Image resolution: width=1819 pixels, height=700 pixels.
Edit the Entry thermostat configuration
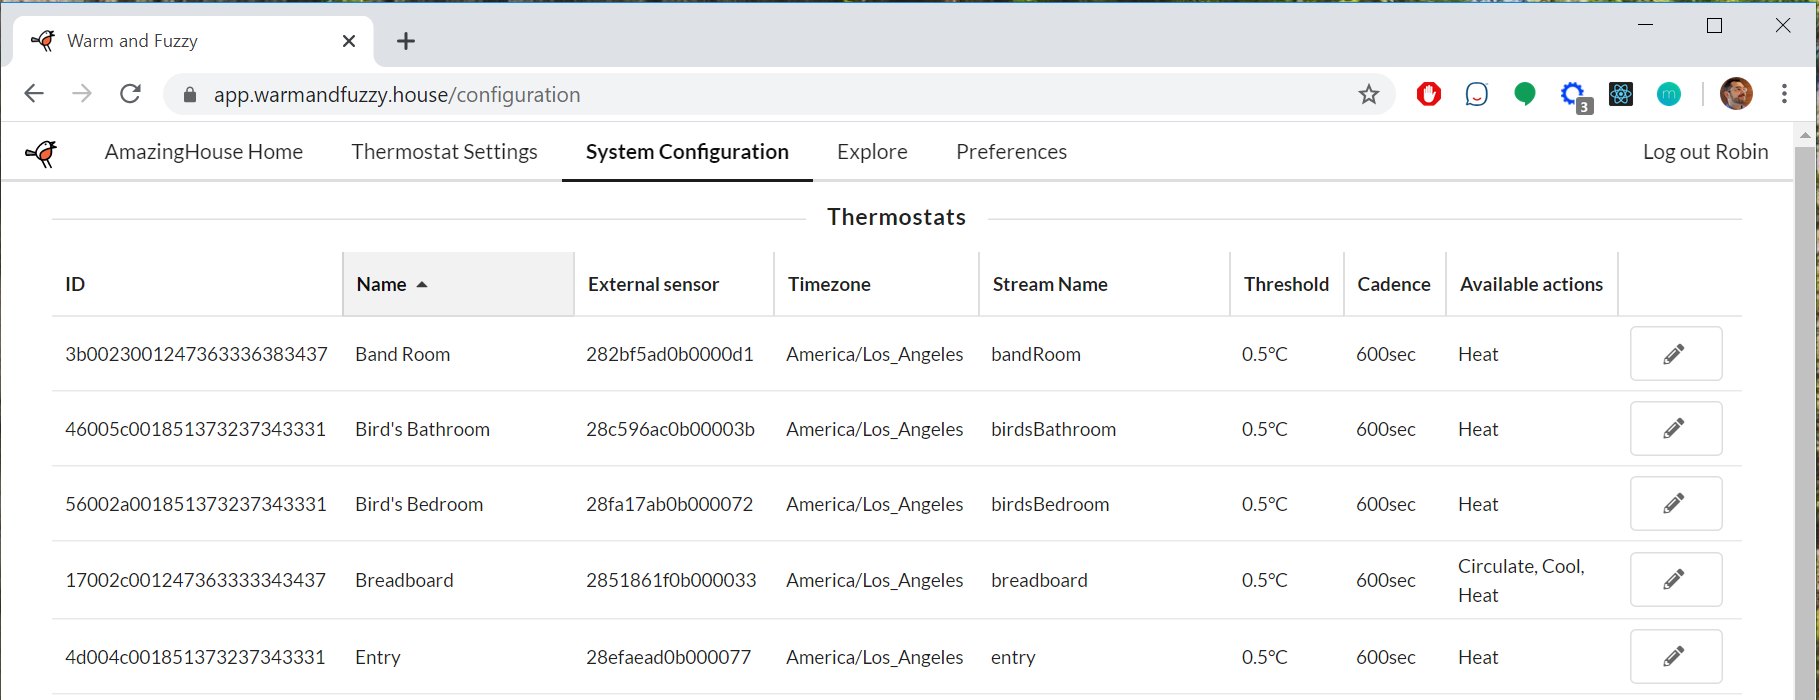[1675, 657]
